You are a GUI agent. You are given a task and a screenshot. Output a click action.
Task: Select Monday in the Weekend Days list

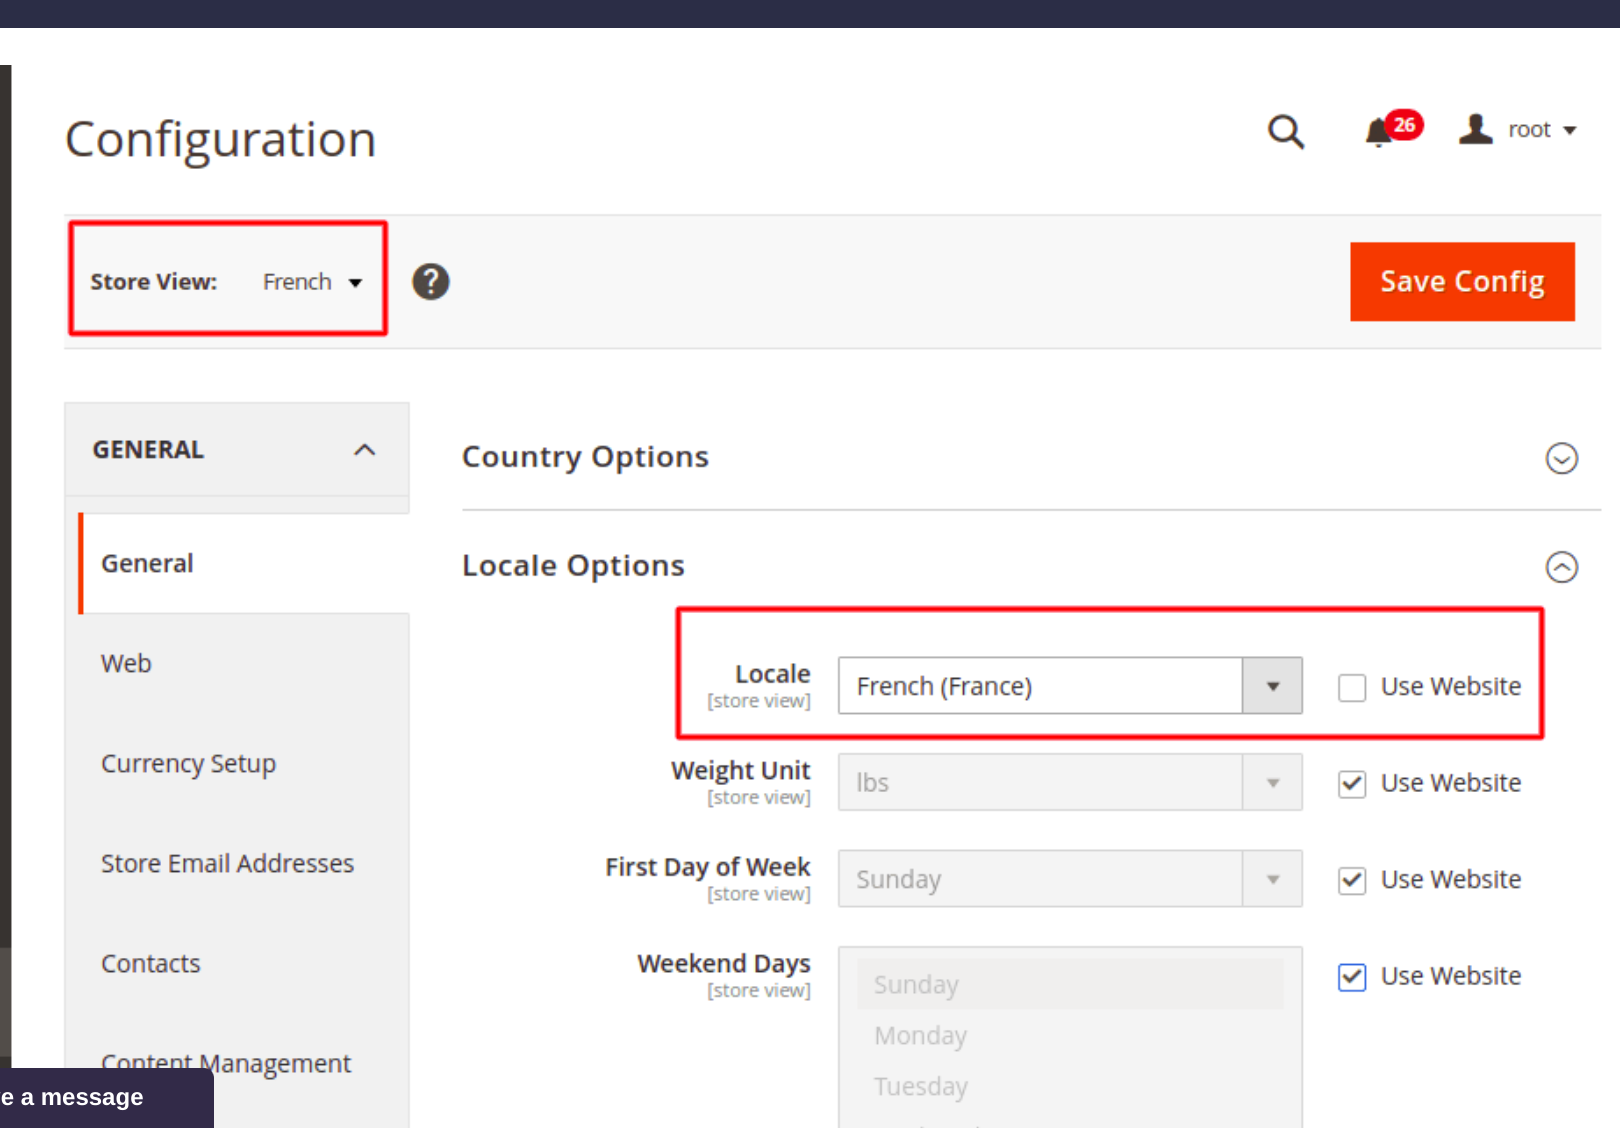click(x=920, y=1035)
